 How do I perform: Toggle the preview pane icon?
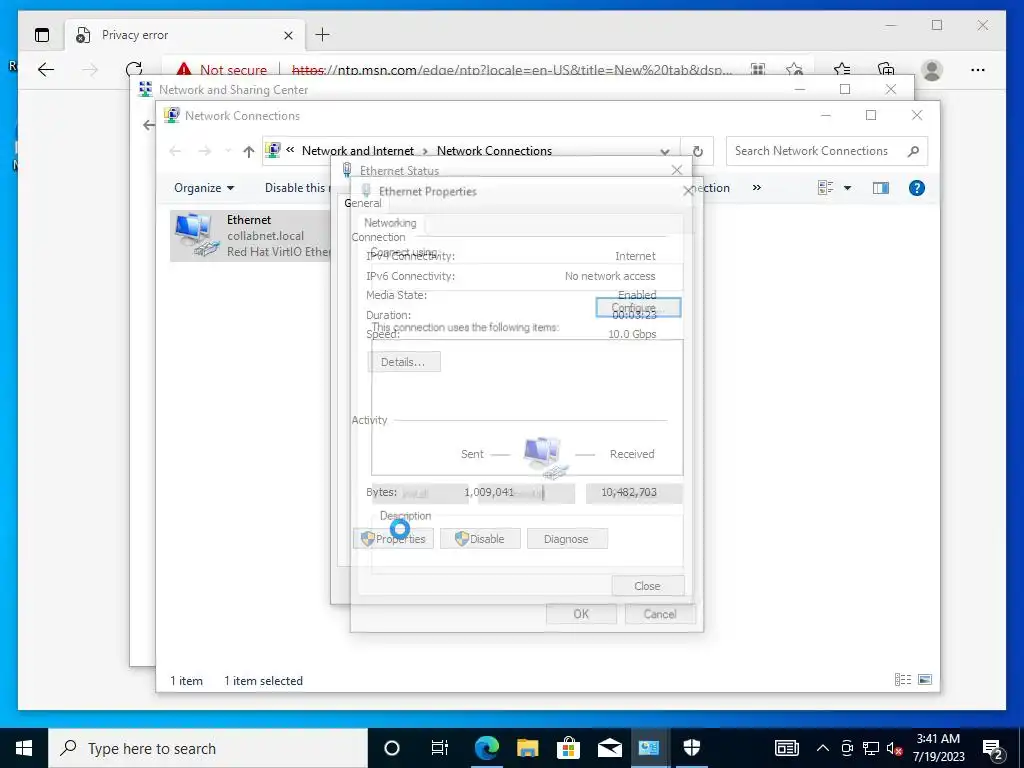point(881,188)
